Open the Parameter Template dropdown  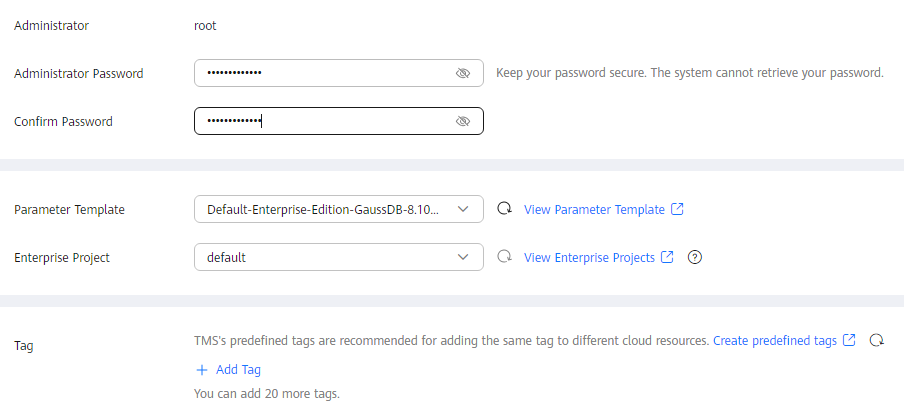point(338,209)
